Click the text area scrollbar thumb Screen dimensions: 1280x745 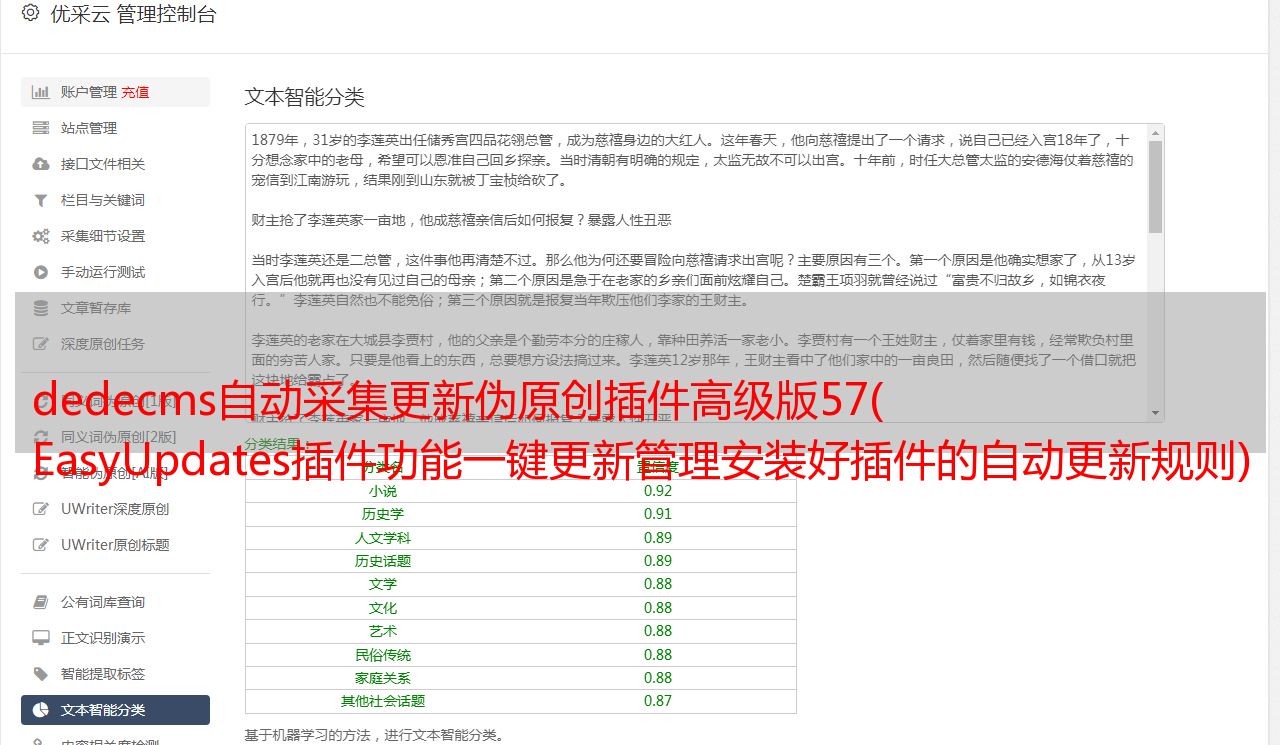pos(1156,186)
